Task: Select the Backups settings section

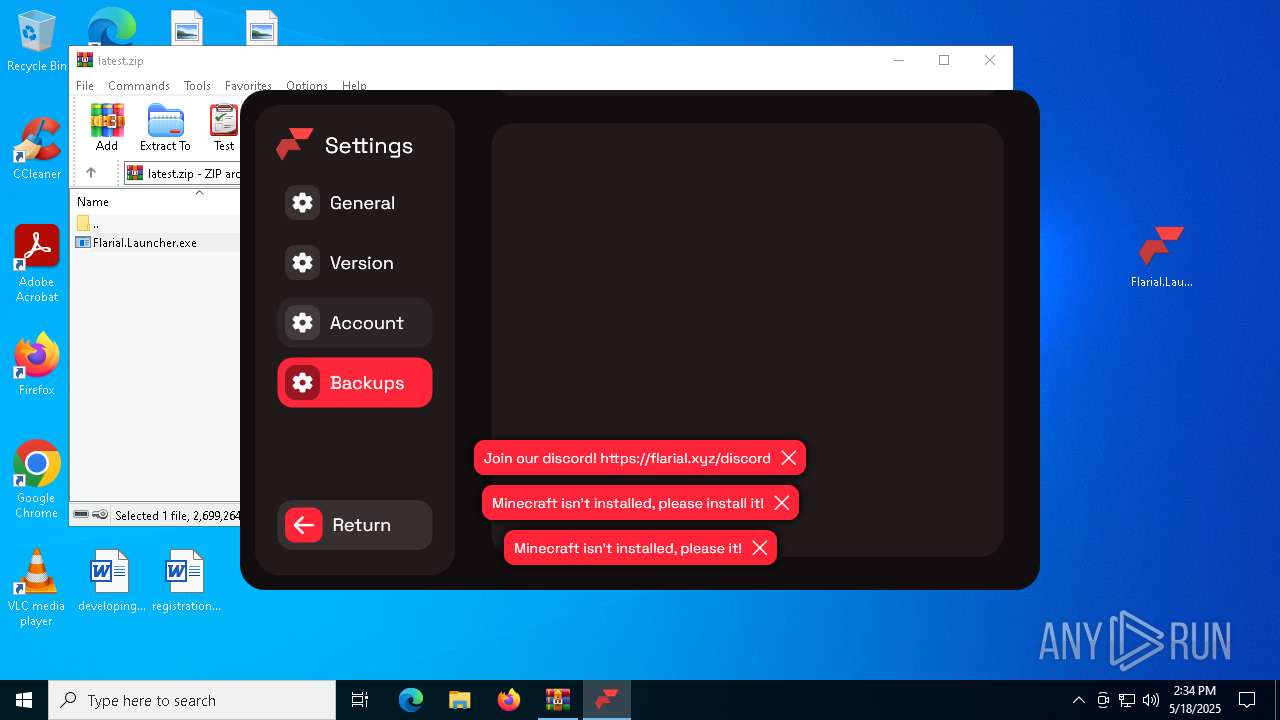Action: tap(354, 383)
